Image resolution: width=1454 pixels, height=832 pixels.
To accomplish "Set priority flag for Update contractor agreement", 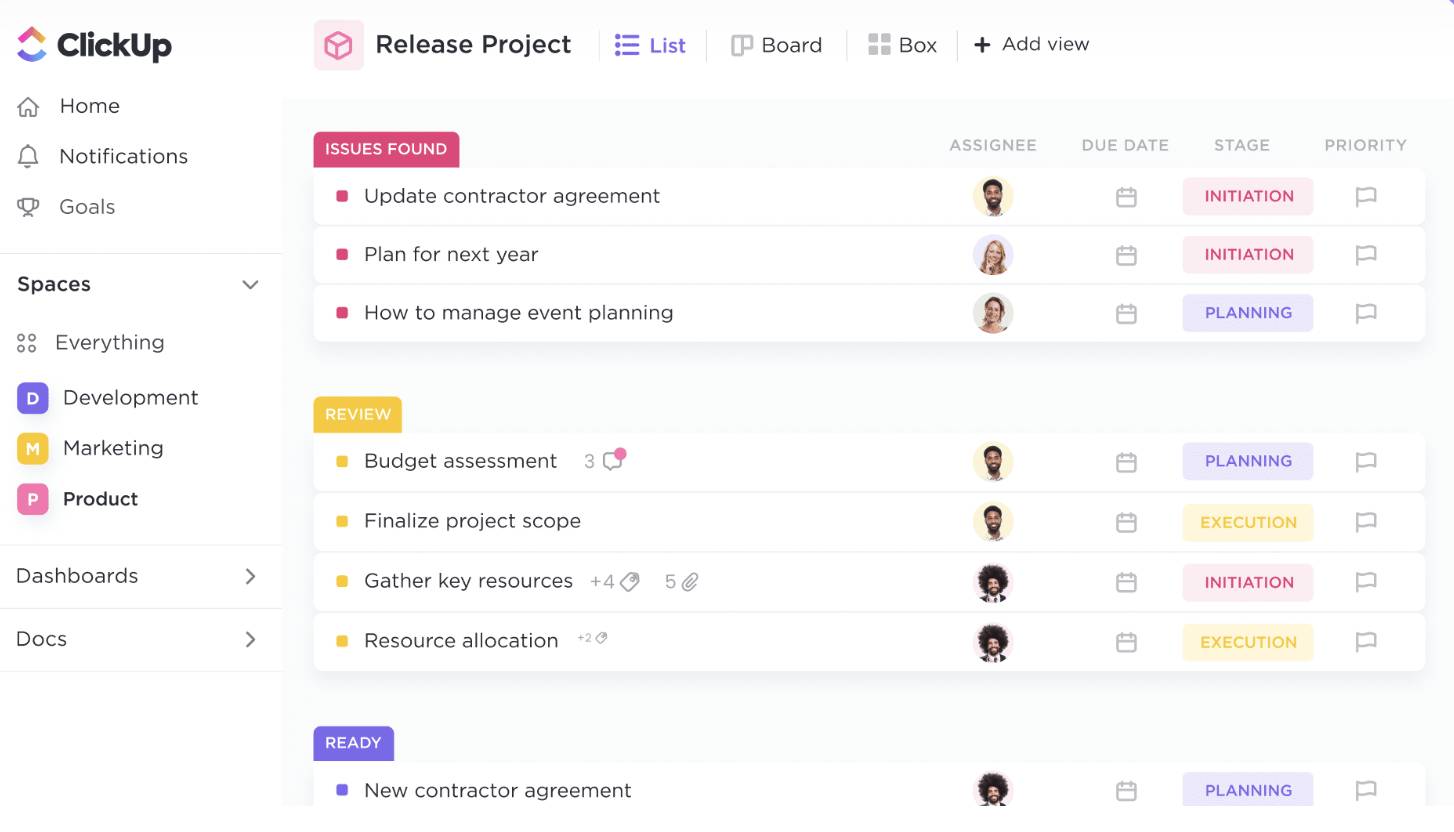I will tap(1365, 197).
